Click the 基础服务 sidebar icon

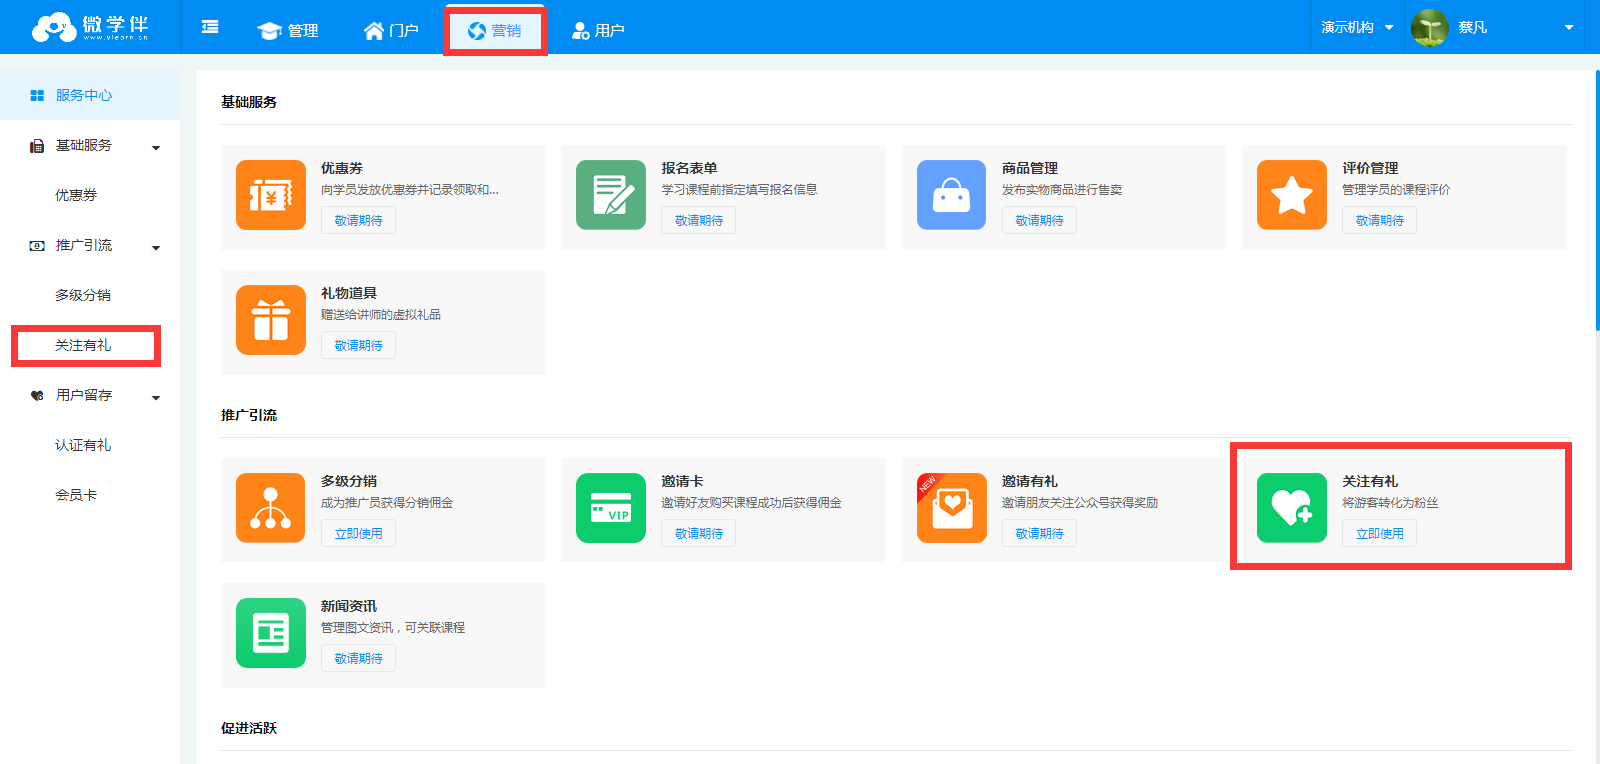(x=37, y=146)
